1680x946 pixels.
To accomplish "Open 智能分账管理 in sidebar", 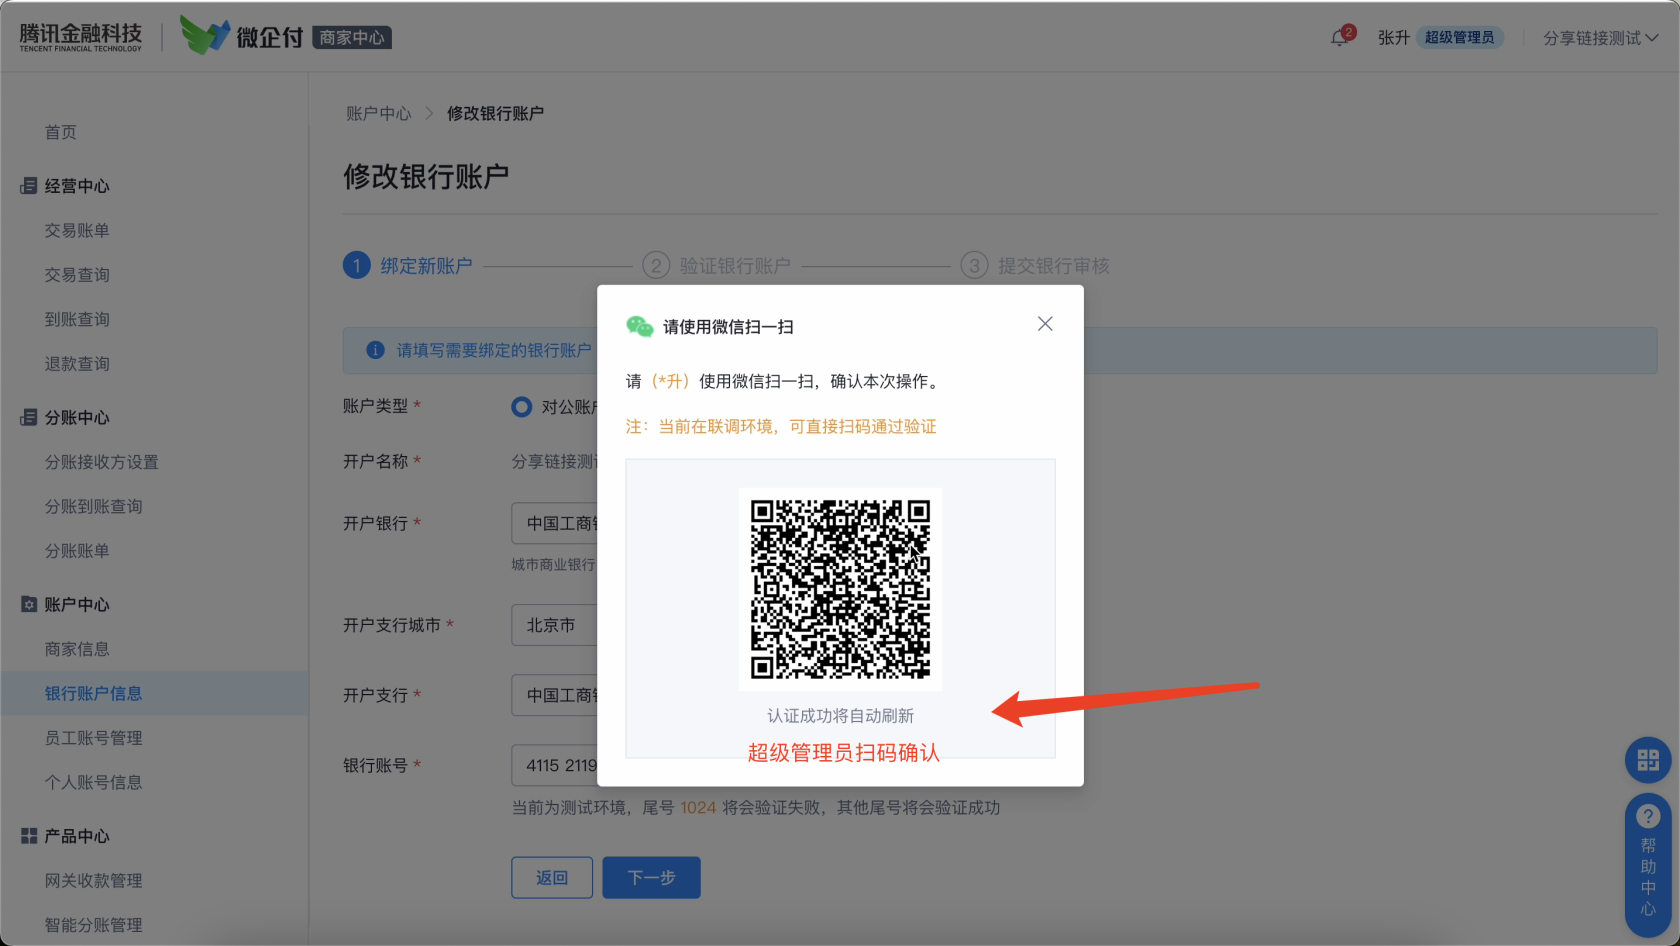I will [x=93, y=925].
